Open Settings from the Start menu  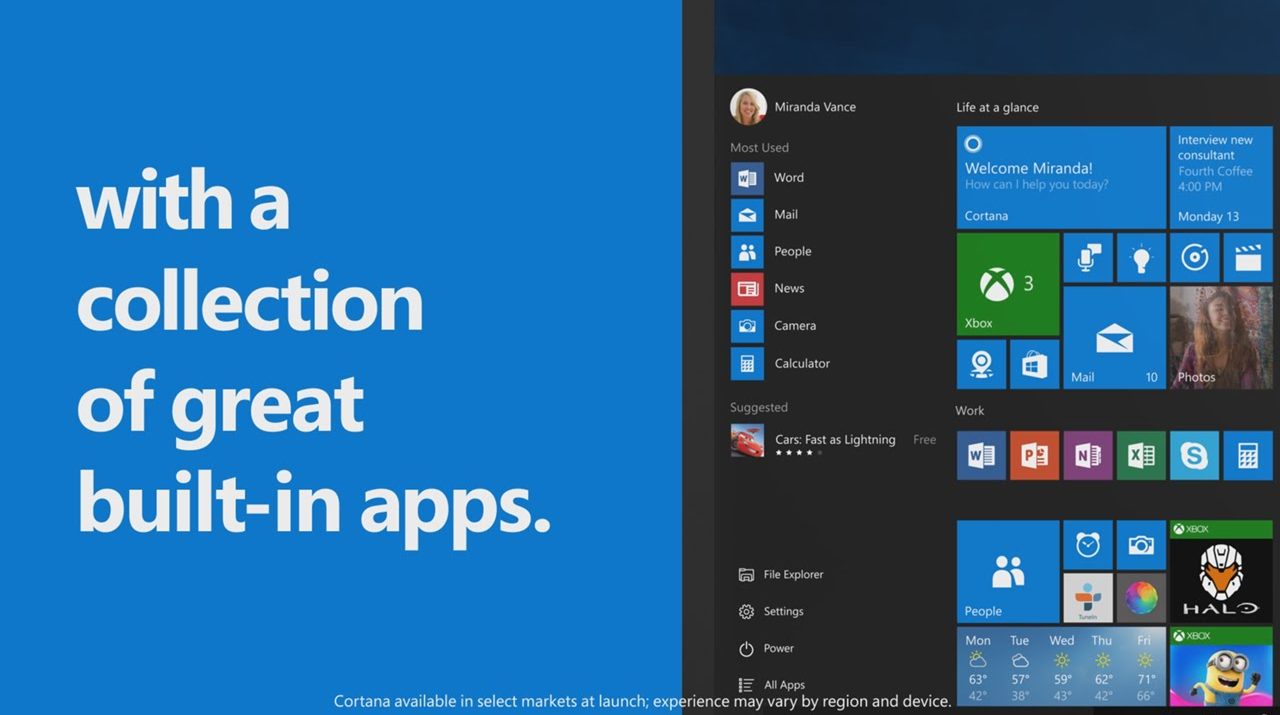782,611
